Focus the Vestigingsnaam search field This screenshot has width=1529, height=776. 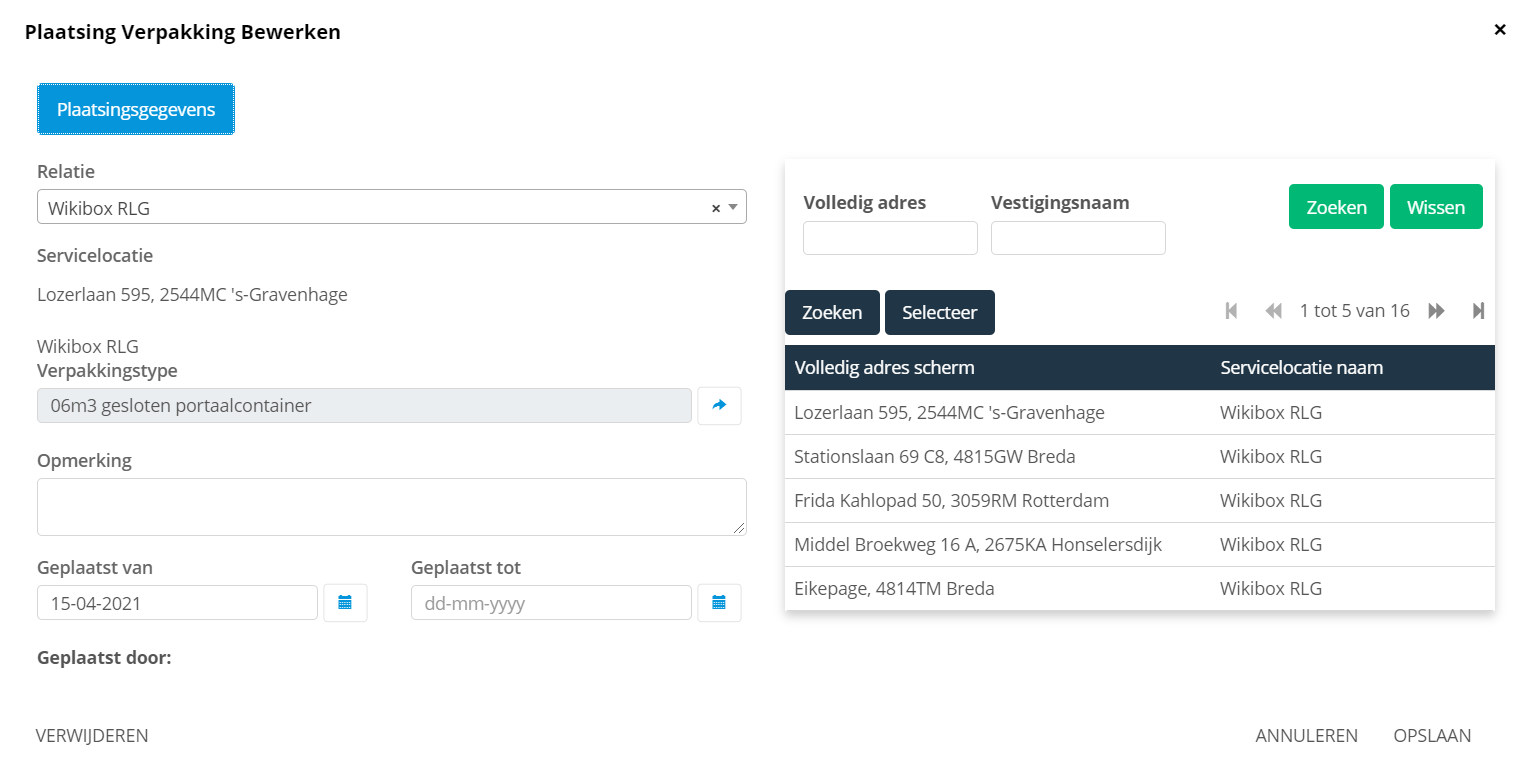tap(1078, 238)
